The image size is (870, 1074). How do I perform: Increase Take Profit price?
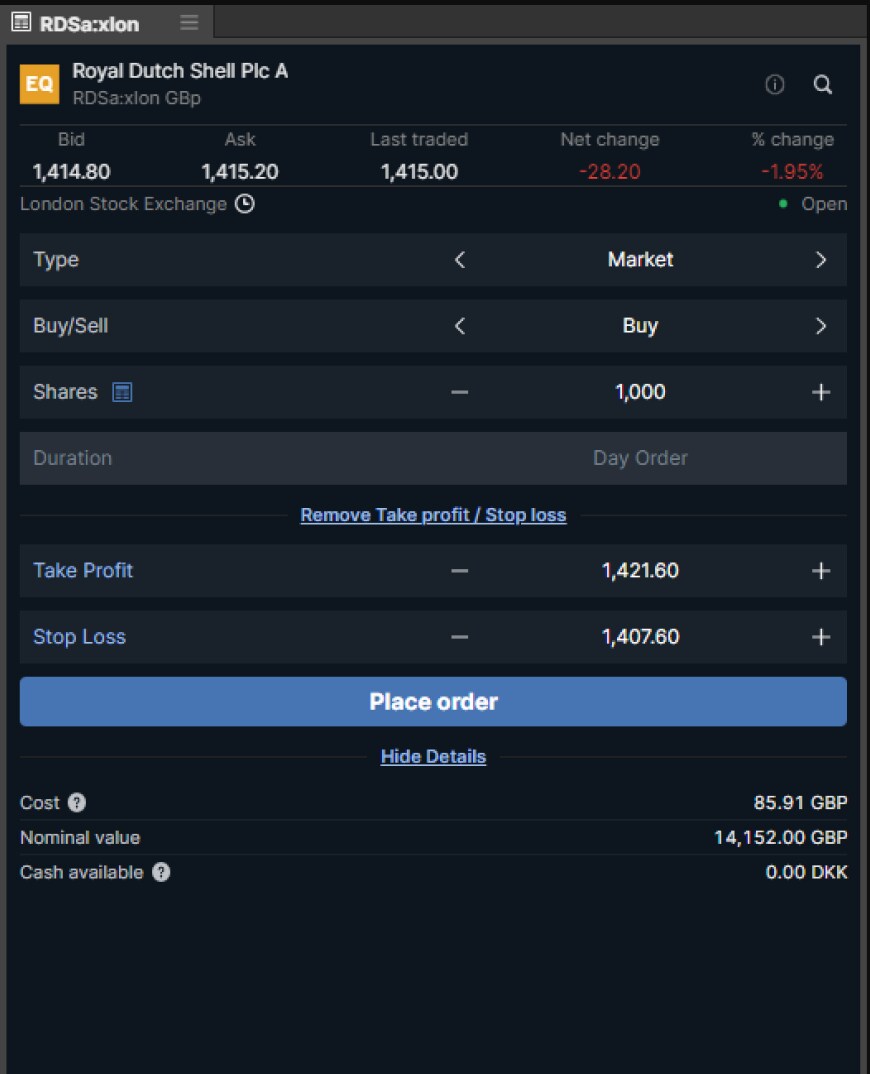tap(821, 571)
